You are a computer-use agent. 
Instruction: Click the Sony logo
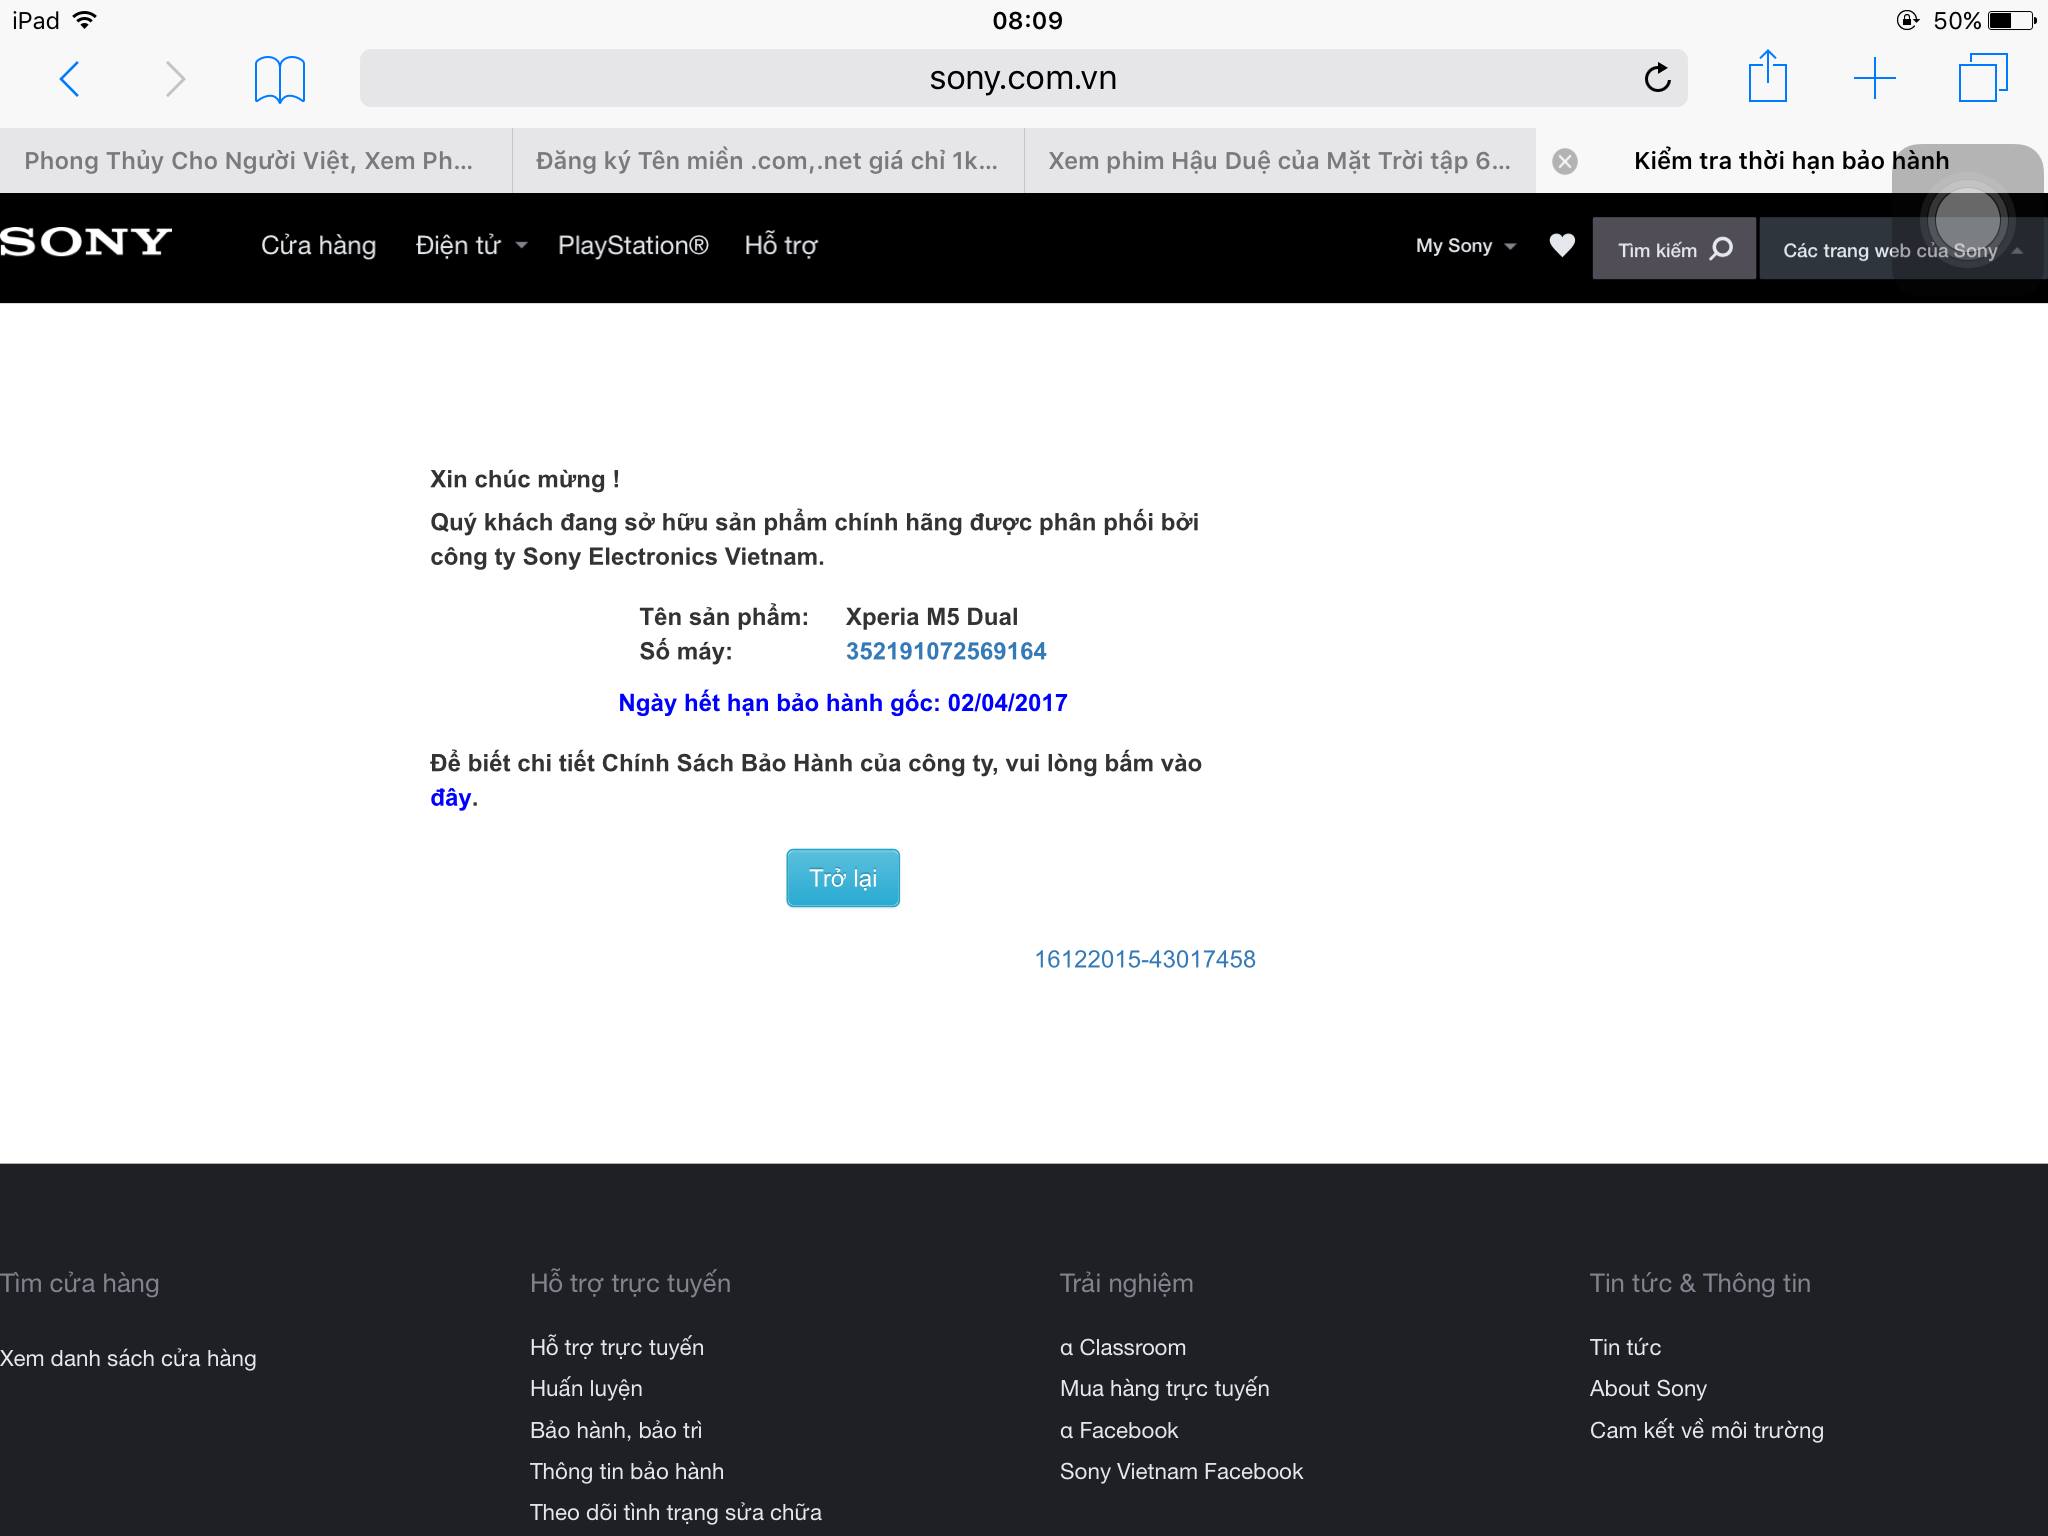[86, 242]
